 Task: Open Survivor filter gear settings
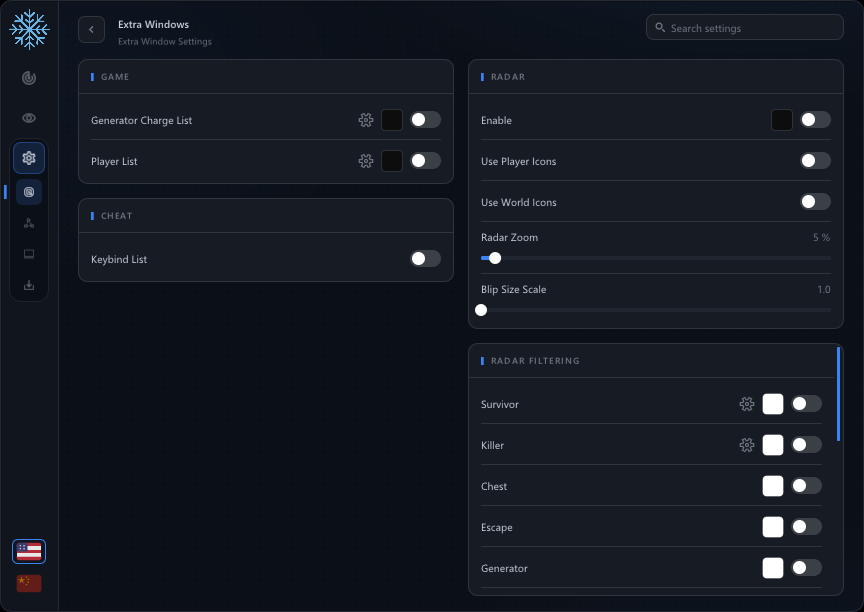(x=747, y=404)
